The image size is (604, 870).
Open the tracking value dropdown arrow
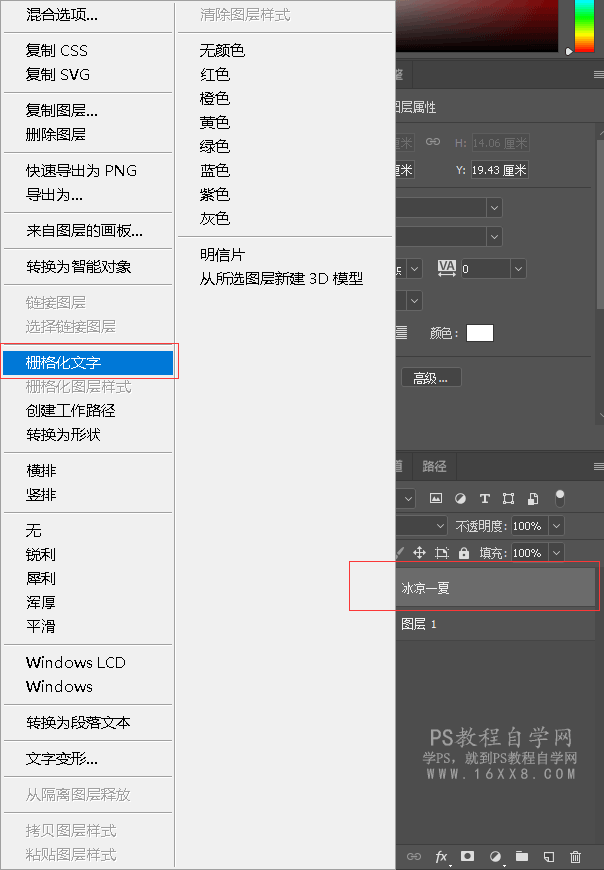point(518,269)
